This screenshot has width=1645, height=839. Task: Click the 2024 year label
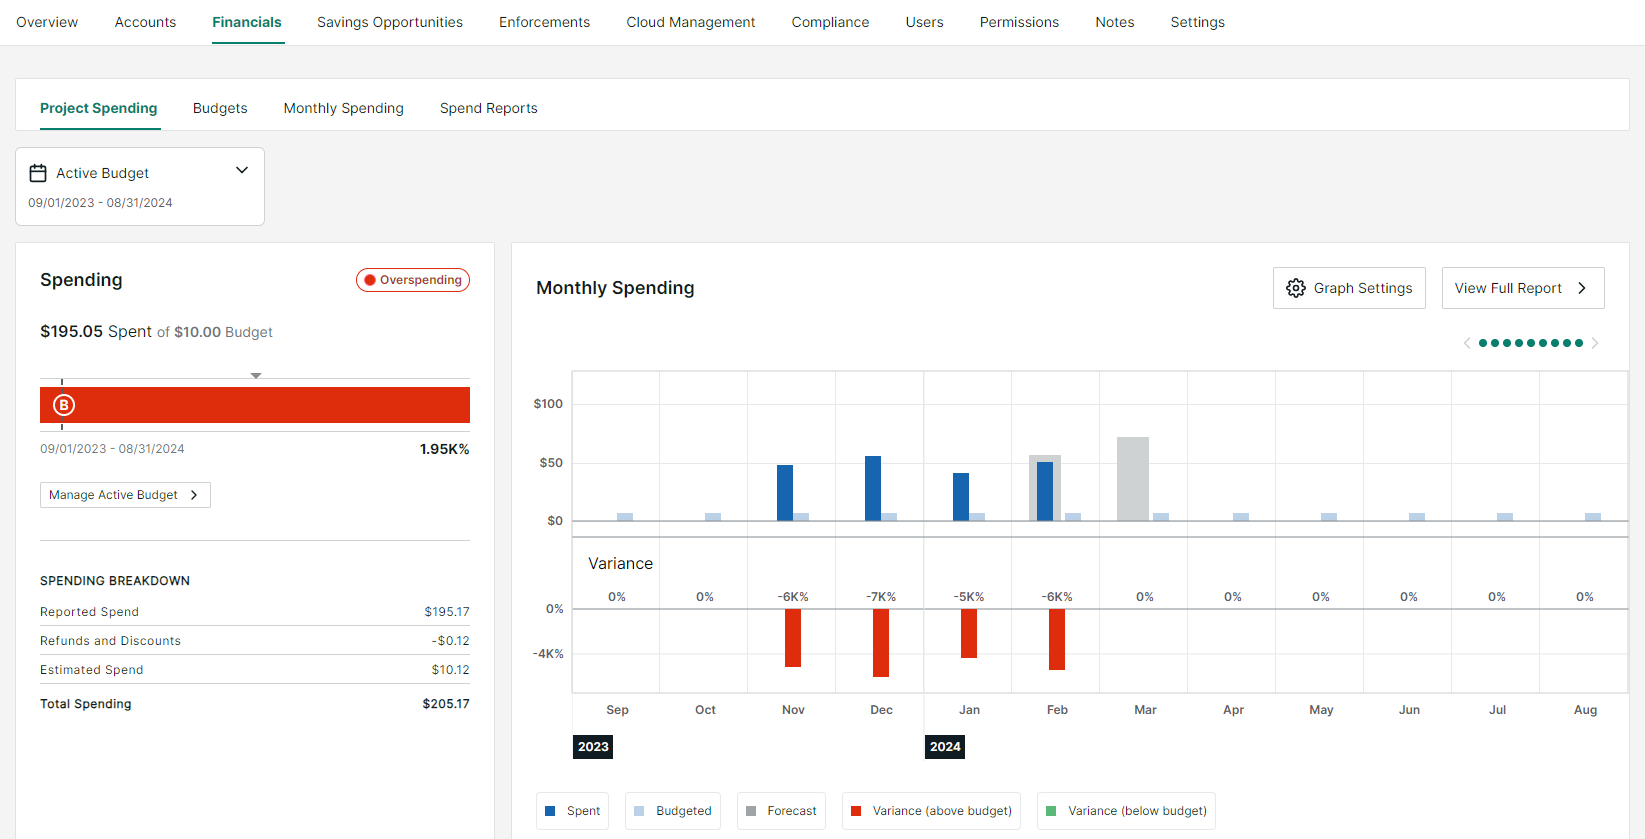click(x=945, y=747)
